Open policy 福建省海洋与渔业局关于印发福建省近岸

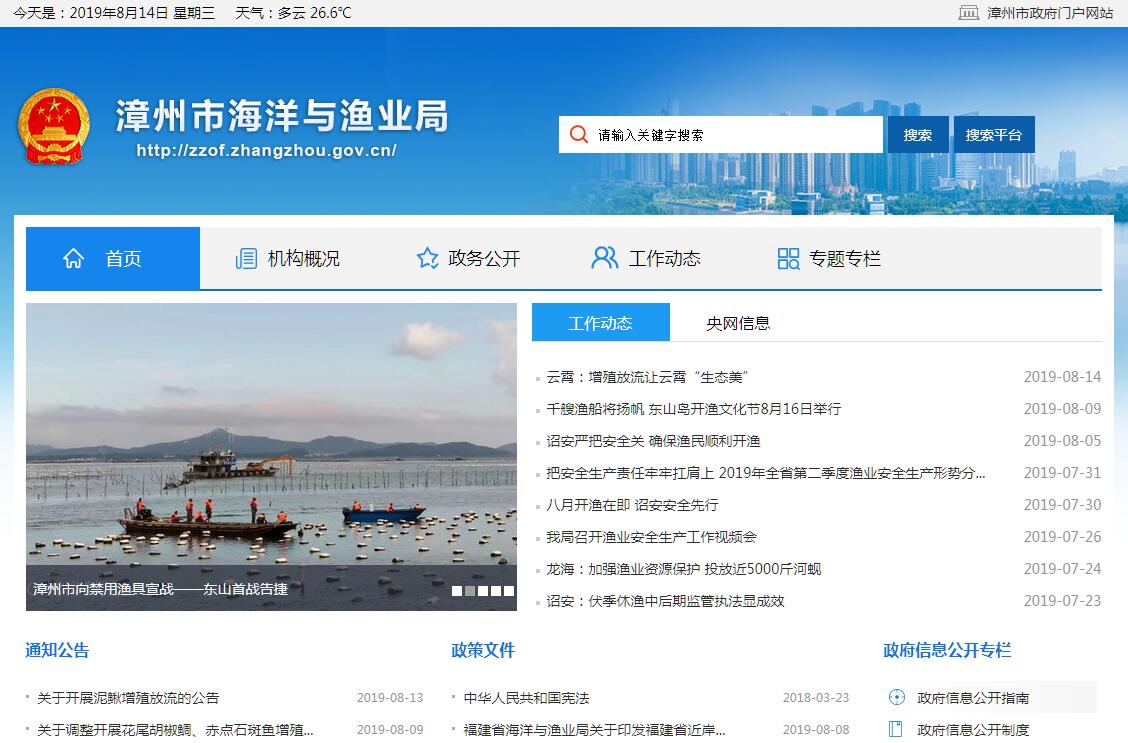pos(595,729)
